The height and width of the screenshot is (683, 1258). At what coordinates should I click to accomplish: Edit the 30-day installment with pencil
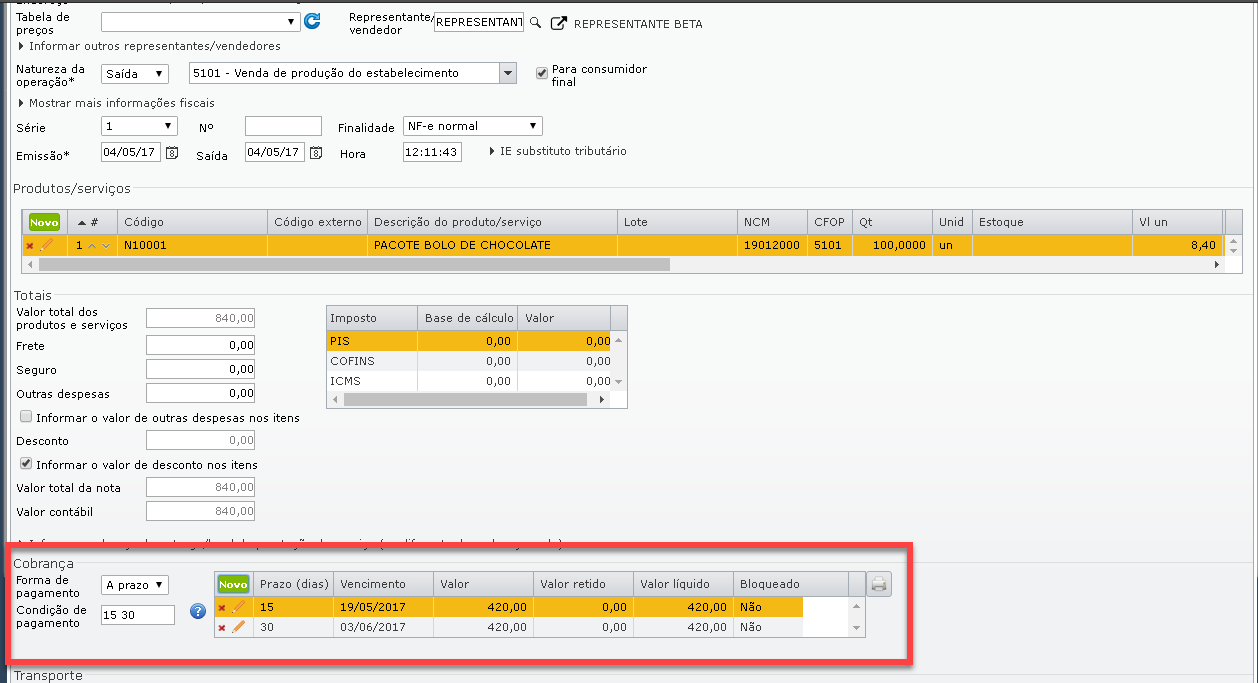(238, 627)
